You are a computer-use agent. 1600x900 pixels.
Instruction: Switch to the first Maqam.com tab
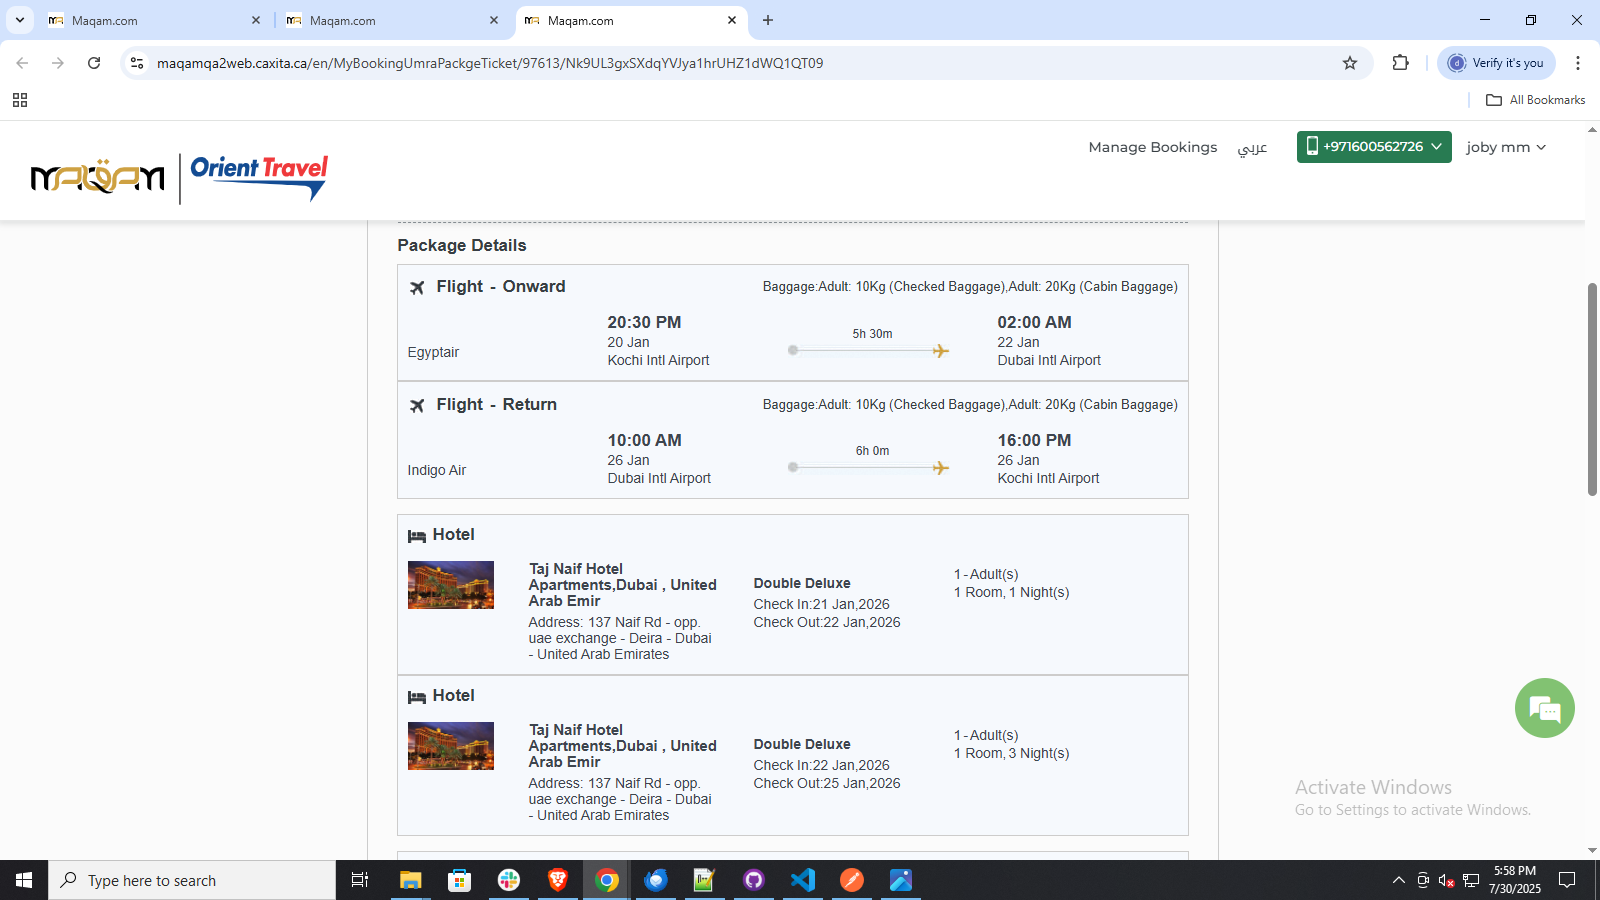[x=150, y=20]
